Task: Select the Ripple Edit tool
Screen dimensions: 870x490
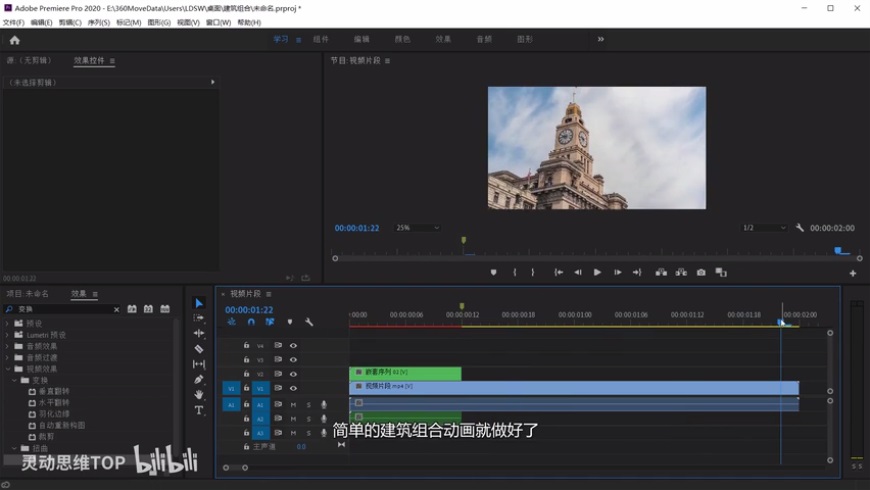Action: [x=199, y=333]
